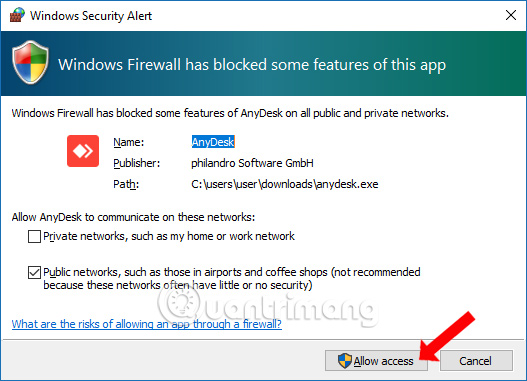Click the shield icon on Allow access button

[x=344, y=361]
